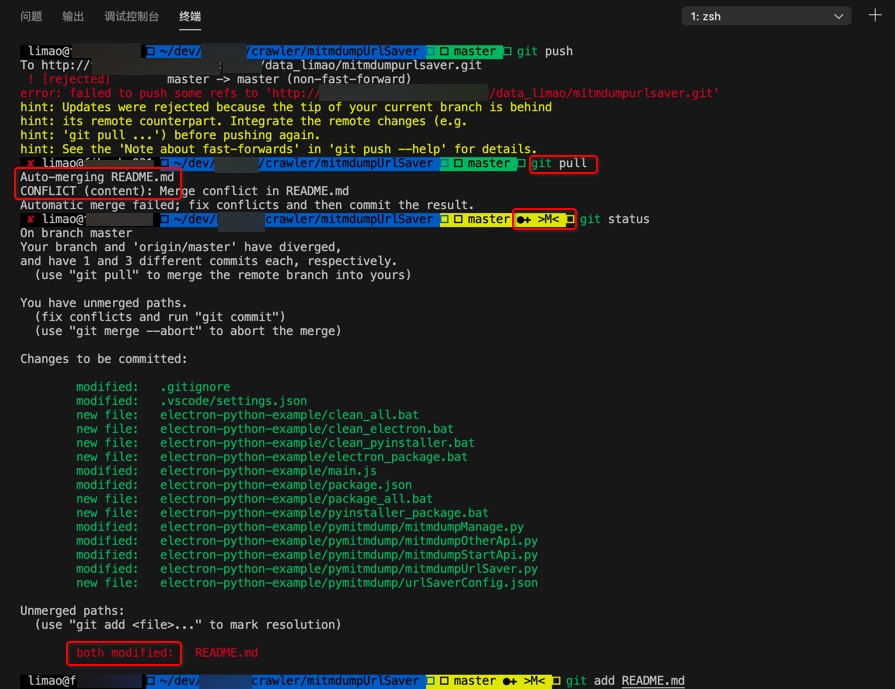This screenshot has width=895, height=689.
Task: Click the red 'error: failed to push some refs' line
Action: point(369,93)
